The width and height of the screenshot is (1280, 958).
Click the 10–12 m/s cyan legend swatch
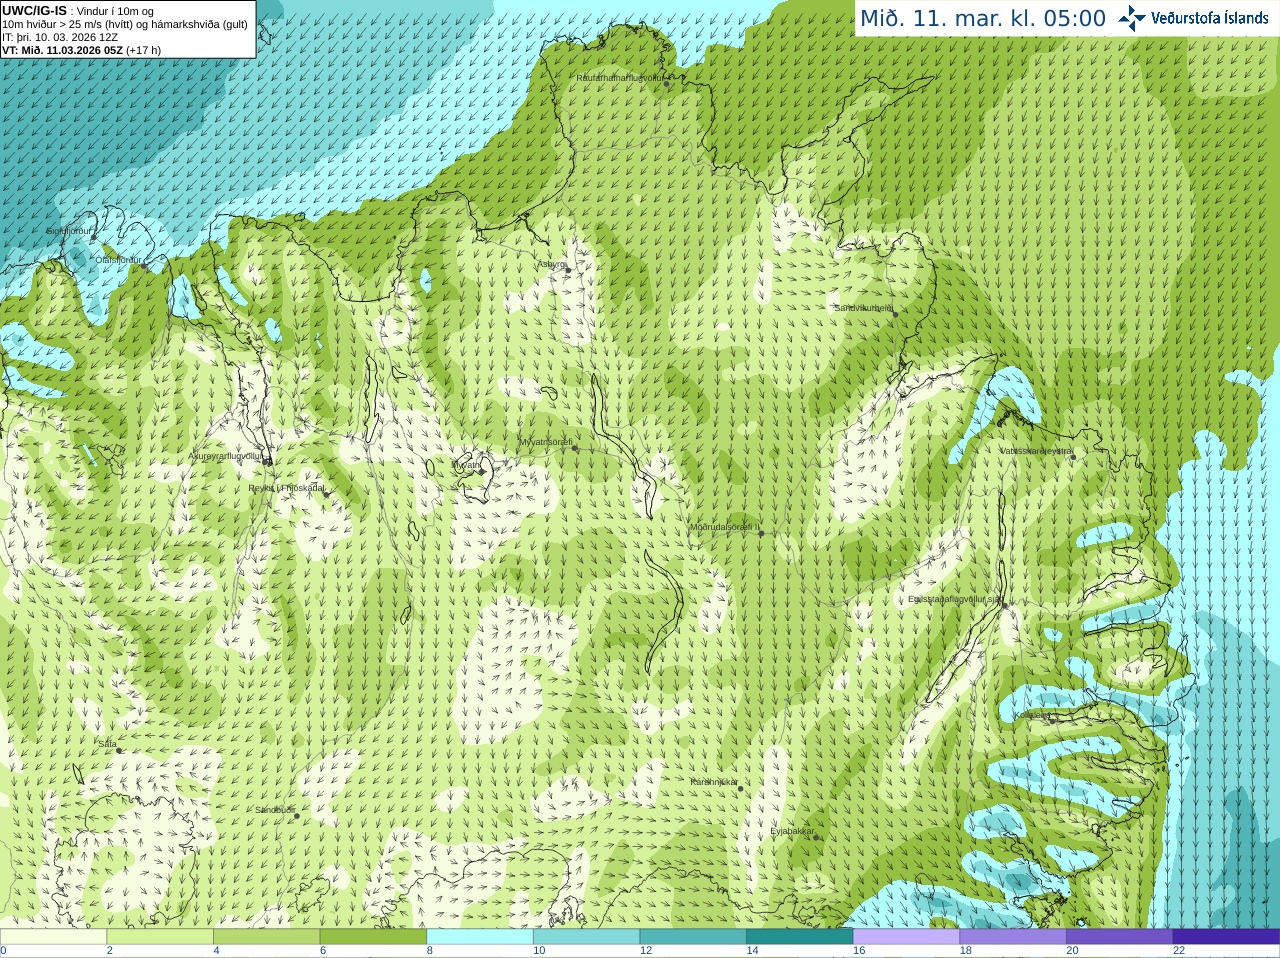click(587, 936)
